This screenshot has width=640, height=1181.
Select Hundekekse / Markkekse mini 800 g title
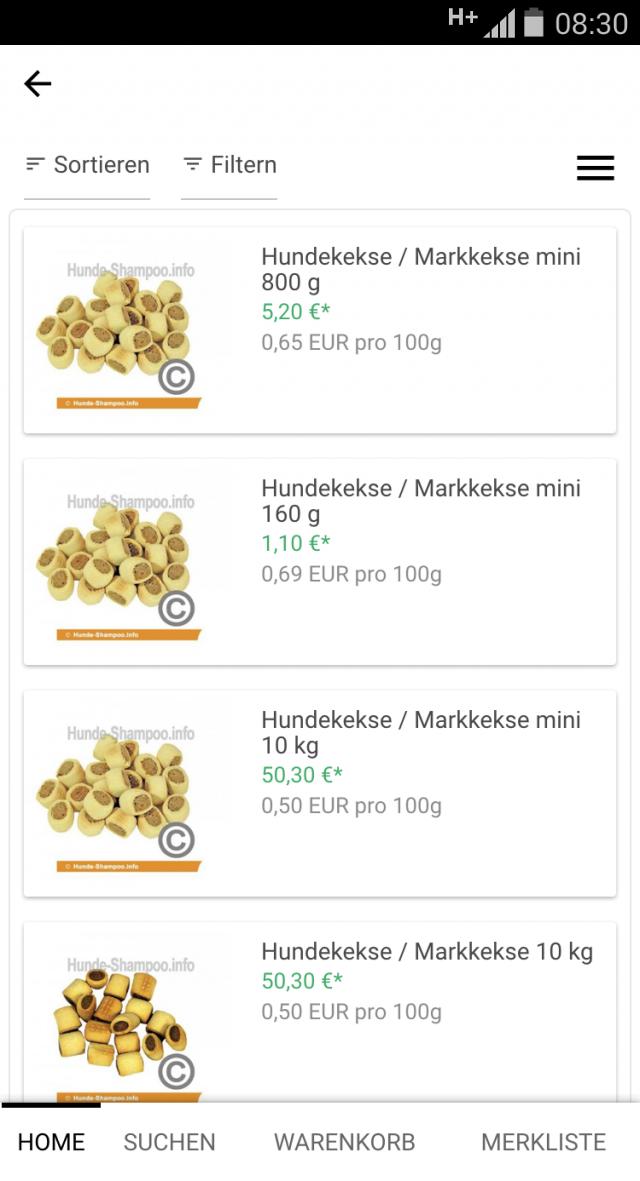[420, 269]
